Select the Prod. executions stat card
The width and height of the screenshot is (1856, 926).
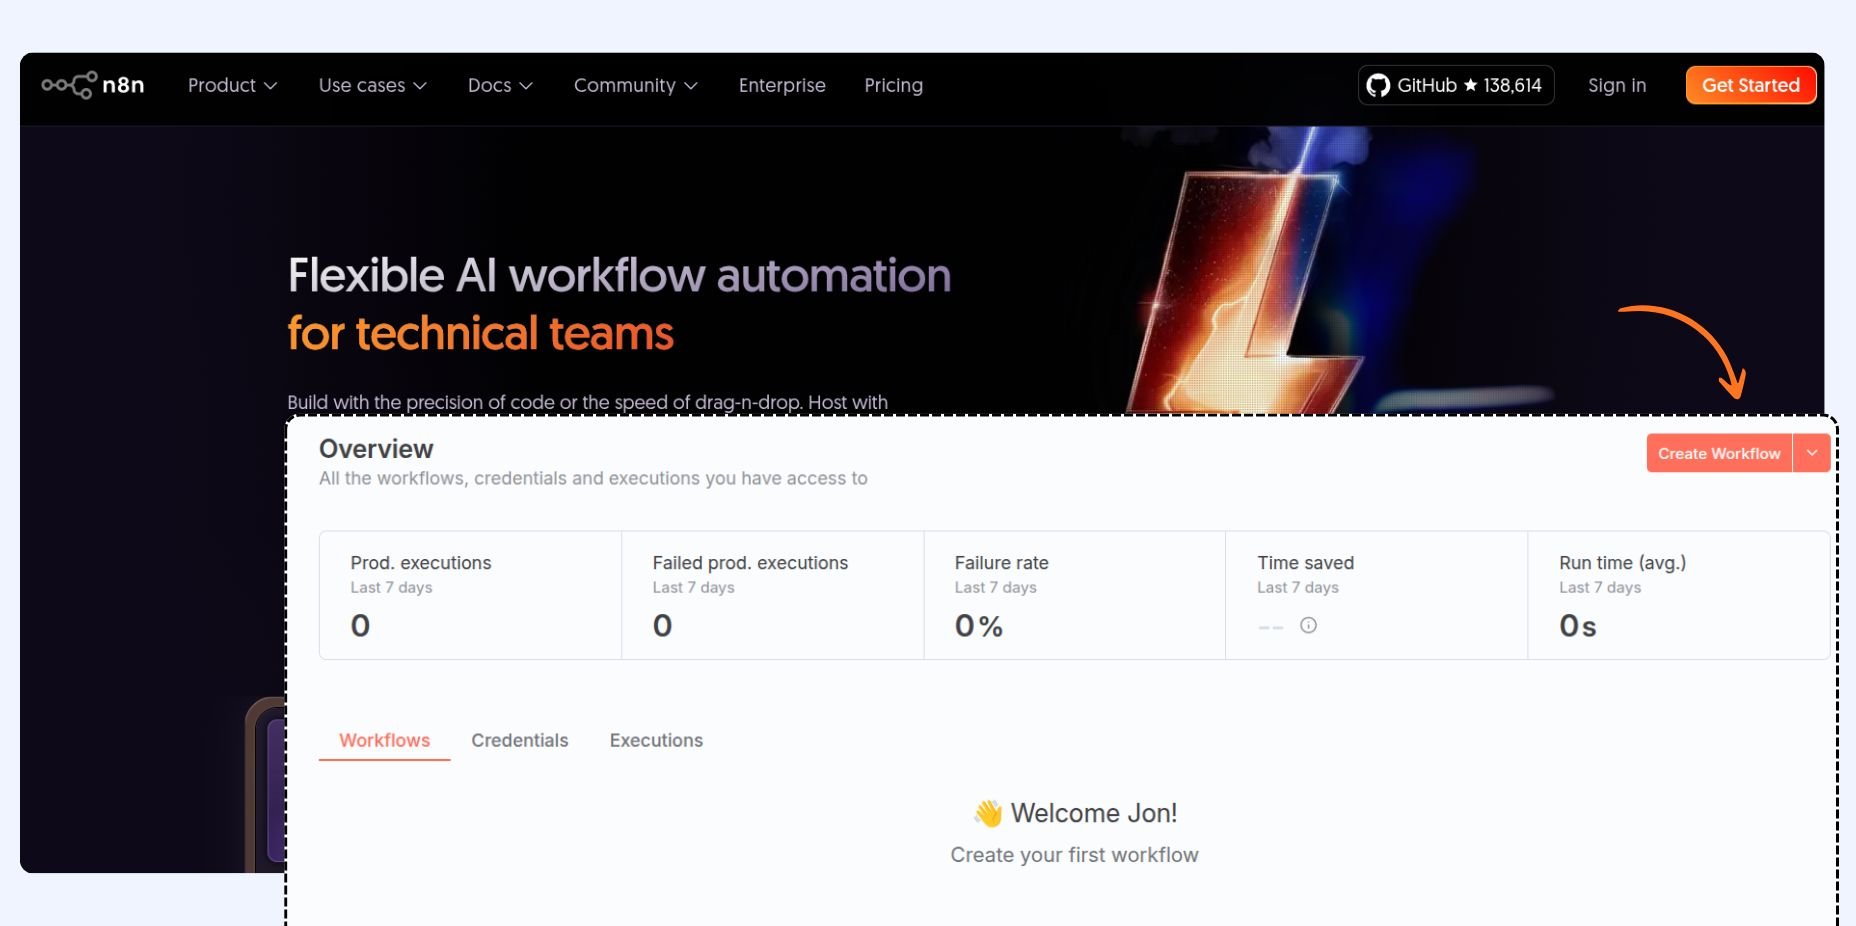pos(470,595)
